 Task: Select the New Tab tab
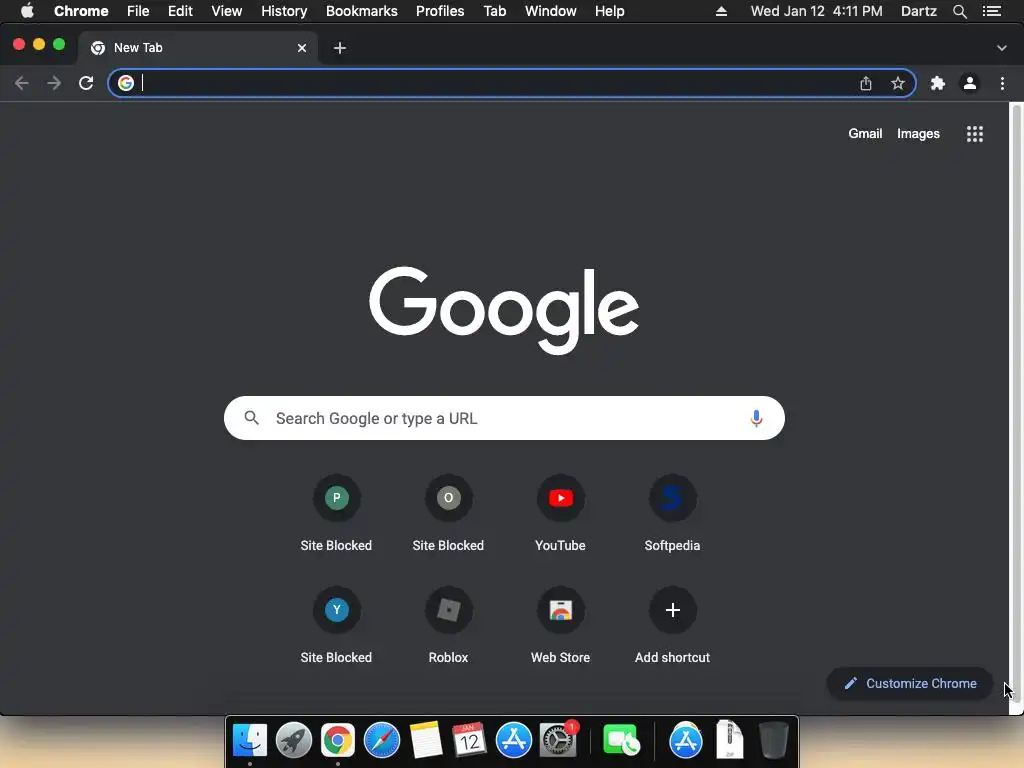(199, 48)
